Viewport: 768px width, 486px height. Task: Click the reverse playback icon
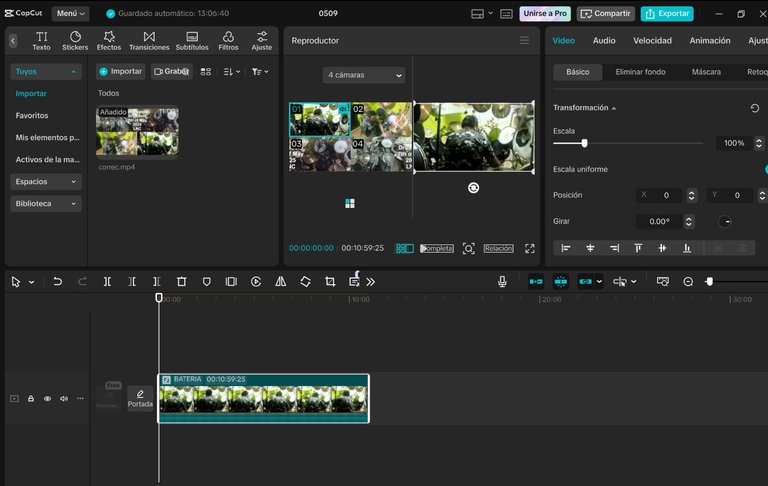[256, 282]
